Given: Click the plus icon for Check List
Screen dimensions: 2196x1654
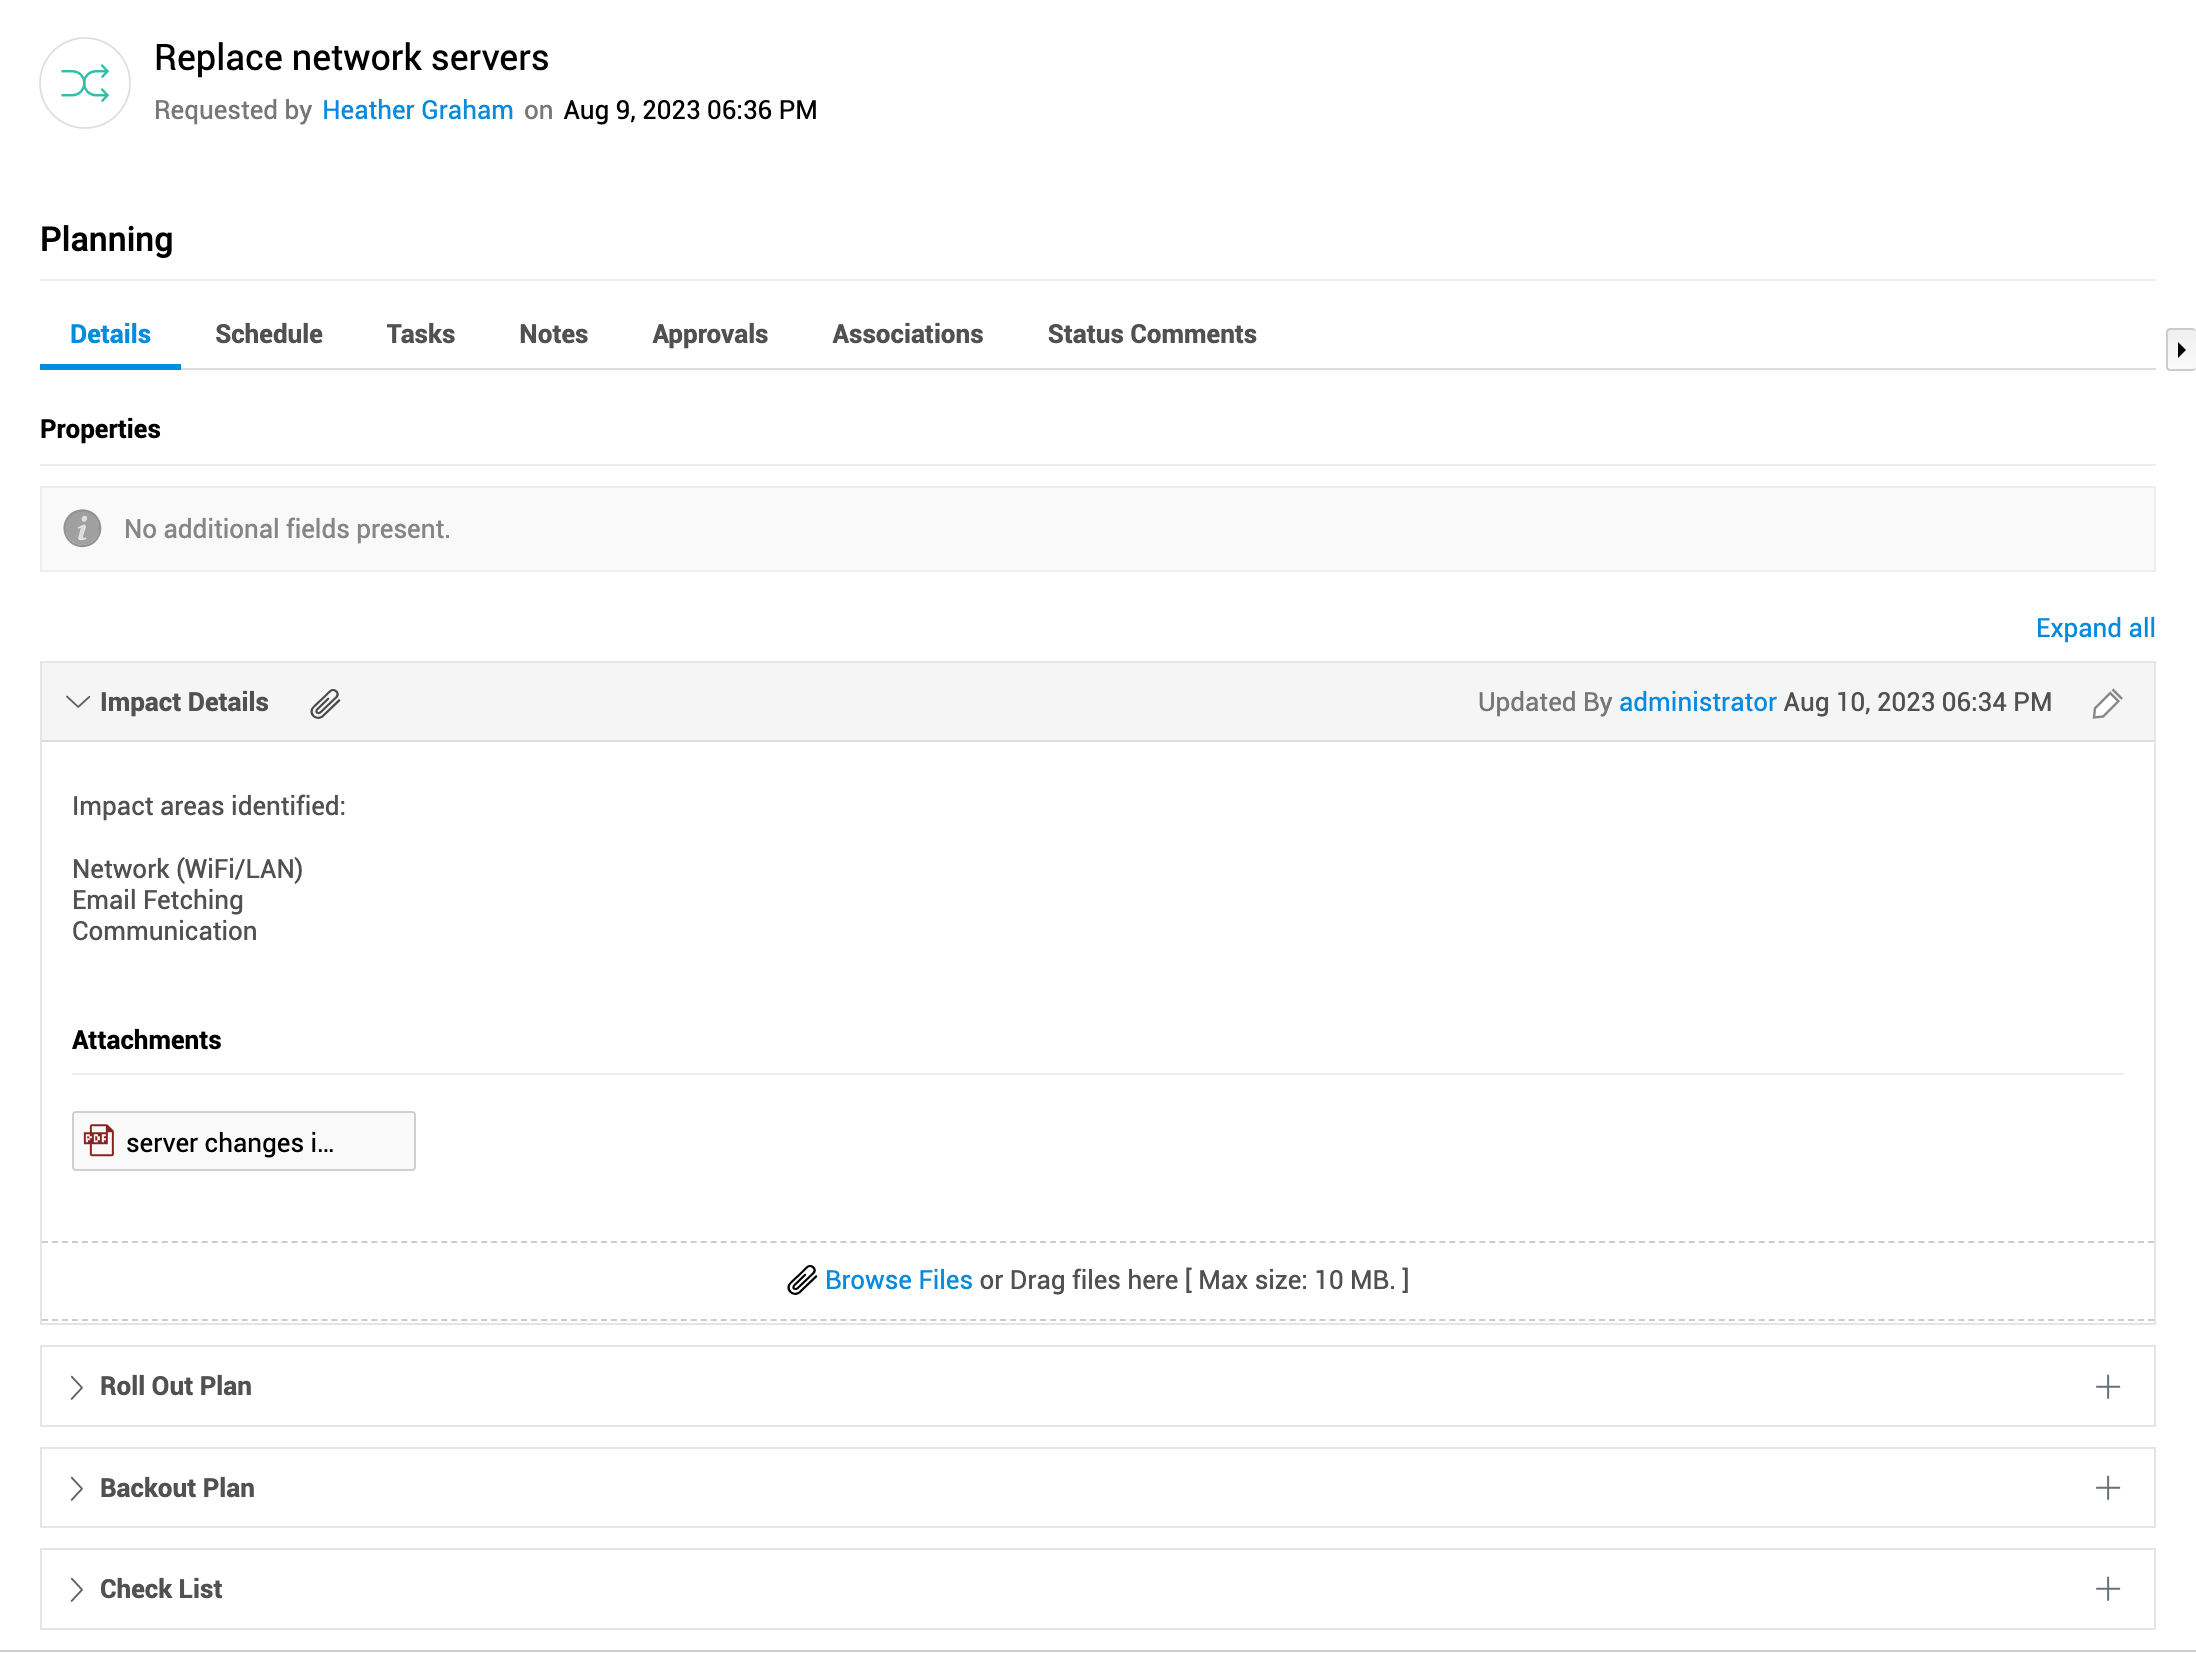Looking at the screenshot, I should 2107,1589.
